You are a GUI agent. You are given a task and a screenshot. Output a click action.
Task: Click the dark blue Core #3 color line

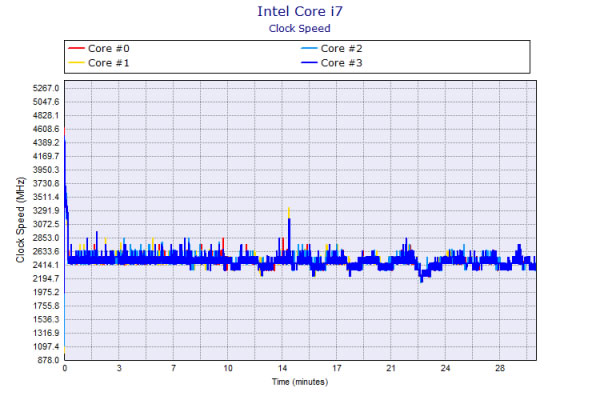(309, 63)
